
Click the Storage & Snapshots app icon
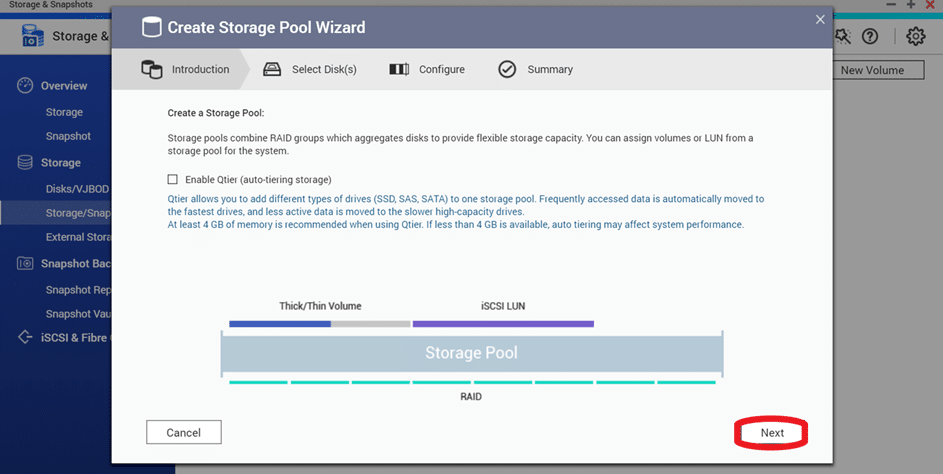point(32,36)
